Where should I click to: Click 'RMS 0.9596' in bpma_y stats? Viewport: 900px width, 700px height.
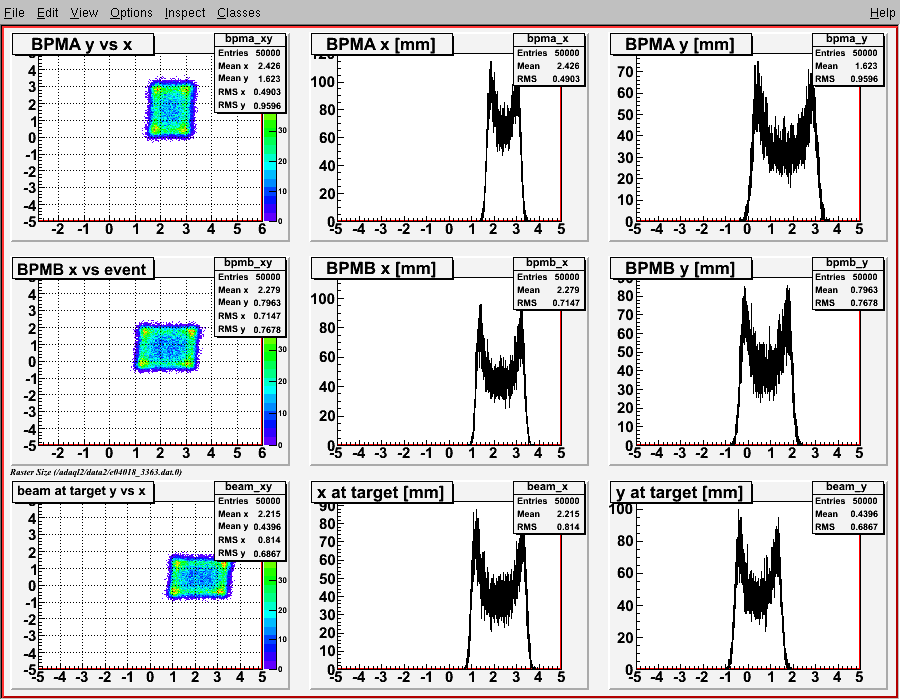coord(847,79)
